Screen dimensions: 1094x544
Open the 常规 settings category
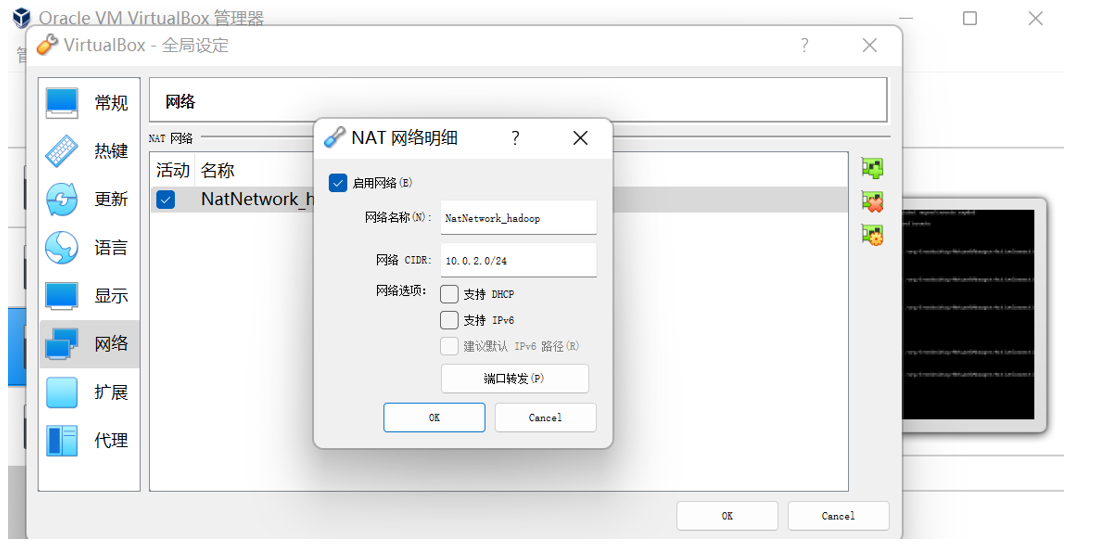pos(89,103)
